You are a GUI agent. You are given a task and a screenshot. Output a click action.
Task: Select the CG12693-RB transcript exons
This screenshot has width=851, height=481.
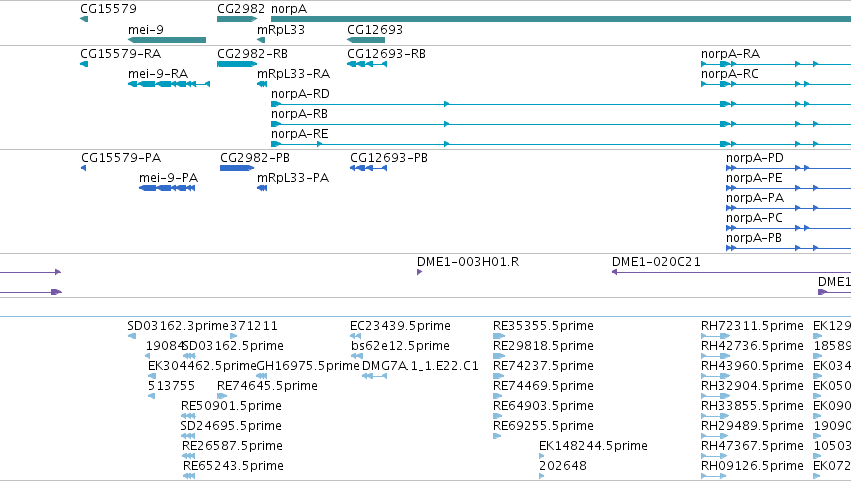pyautogui.click(x=367, y=64)
